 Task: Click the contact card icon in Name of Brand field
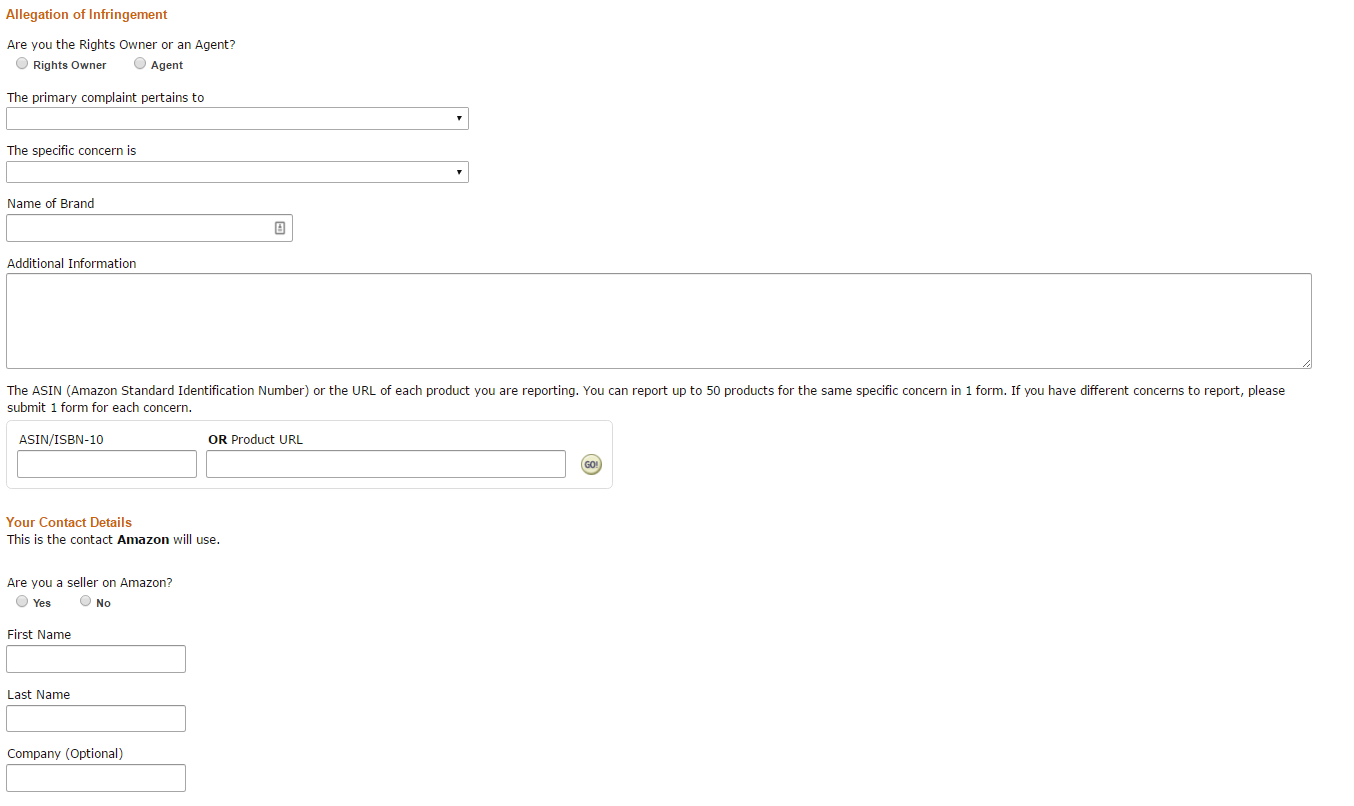280,228
